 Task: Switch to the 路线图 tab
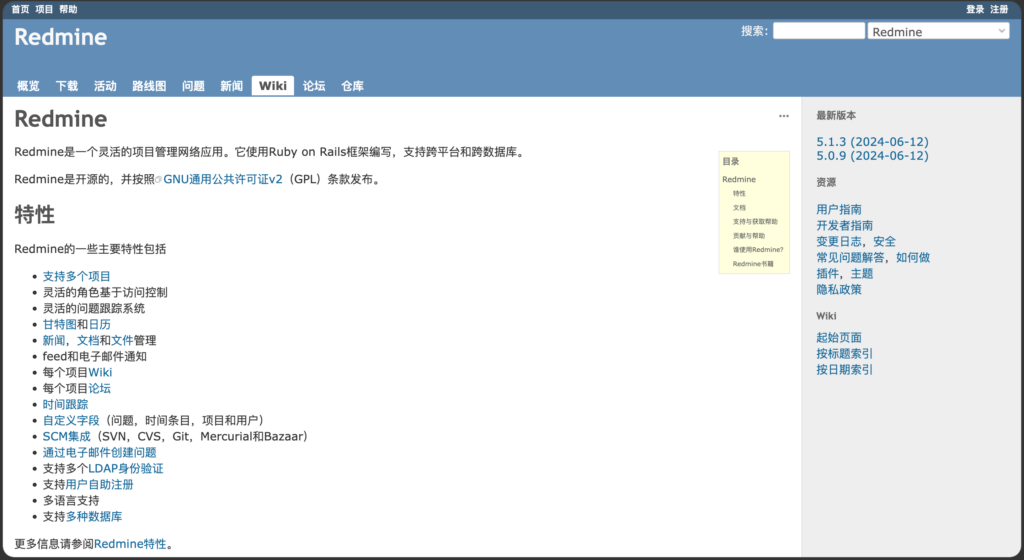point(149,86)
